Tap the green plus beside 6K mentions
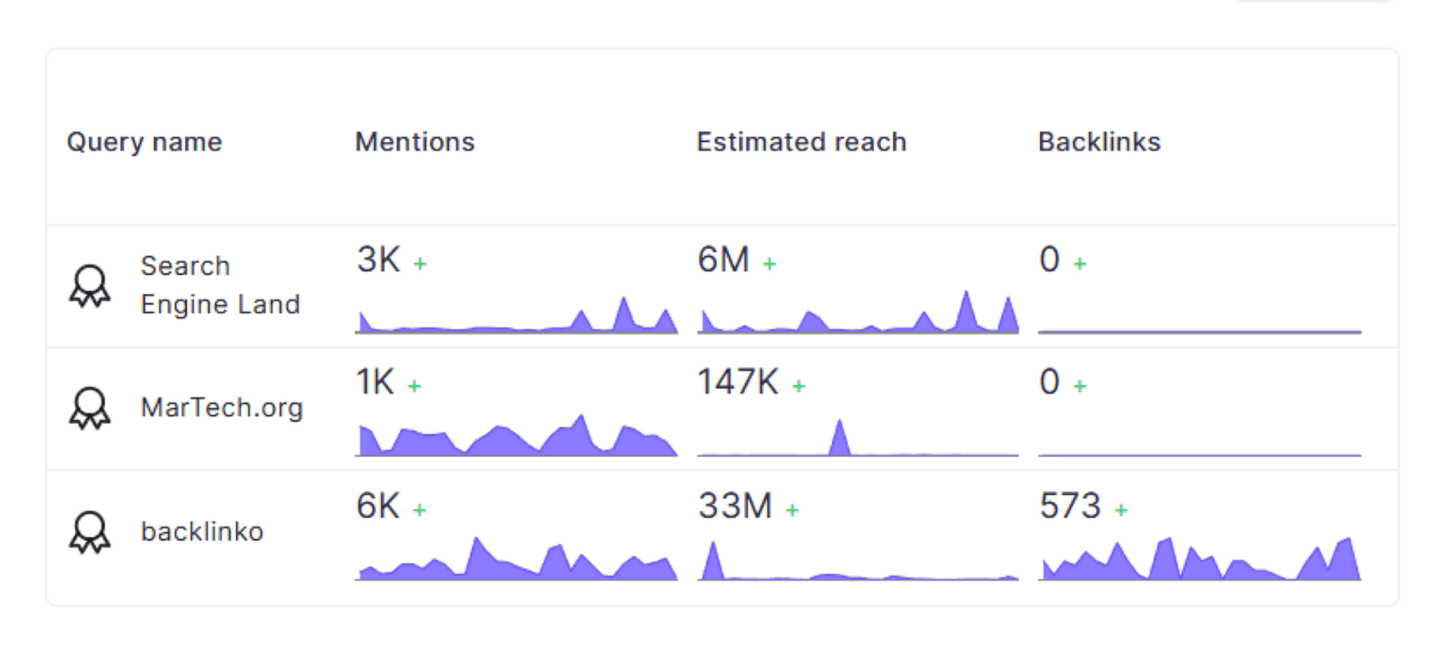1440x660 pixels. (x=419, y=510)
